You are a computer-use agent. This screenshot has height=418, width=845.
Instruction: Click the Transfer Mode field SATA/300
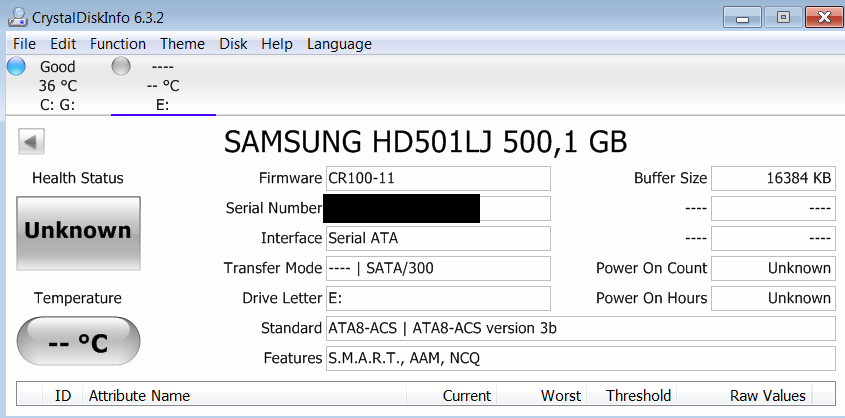(438, 268)
